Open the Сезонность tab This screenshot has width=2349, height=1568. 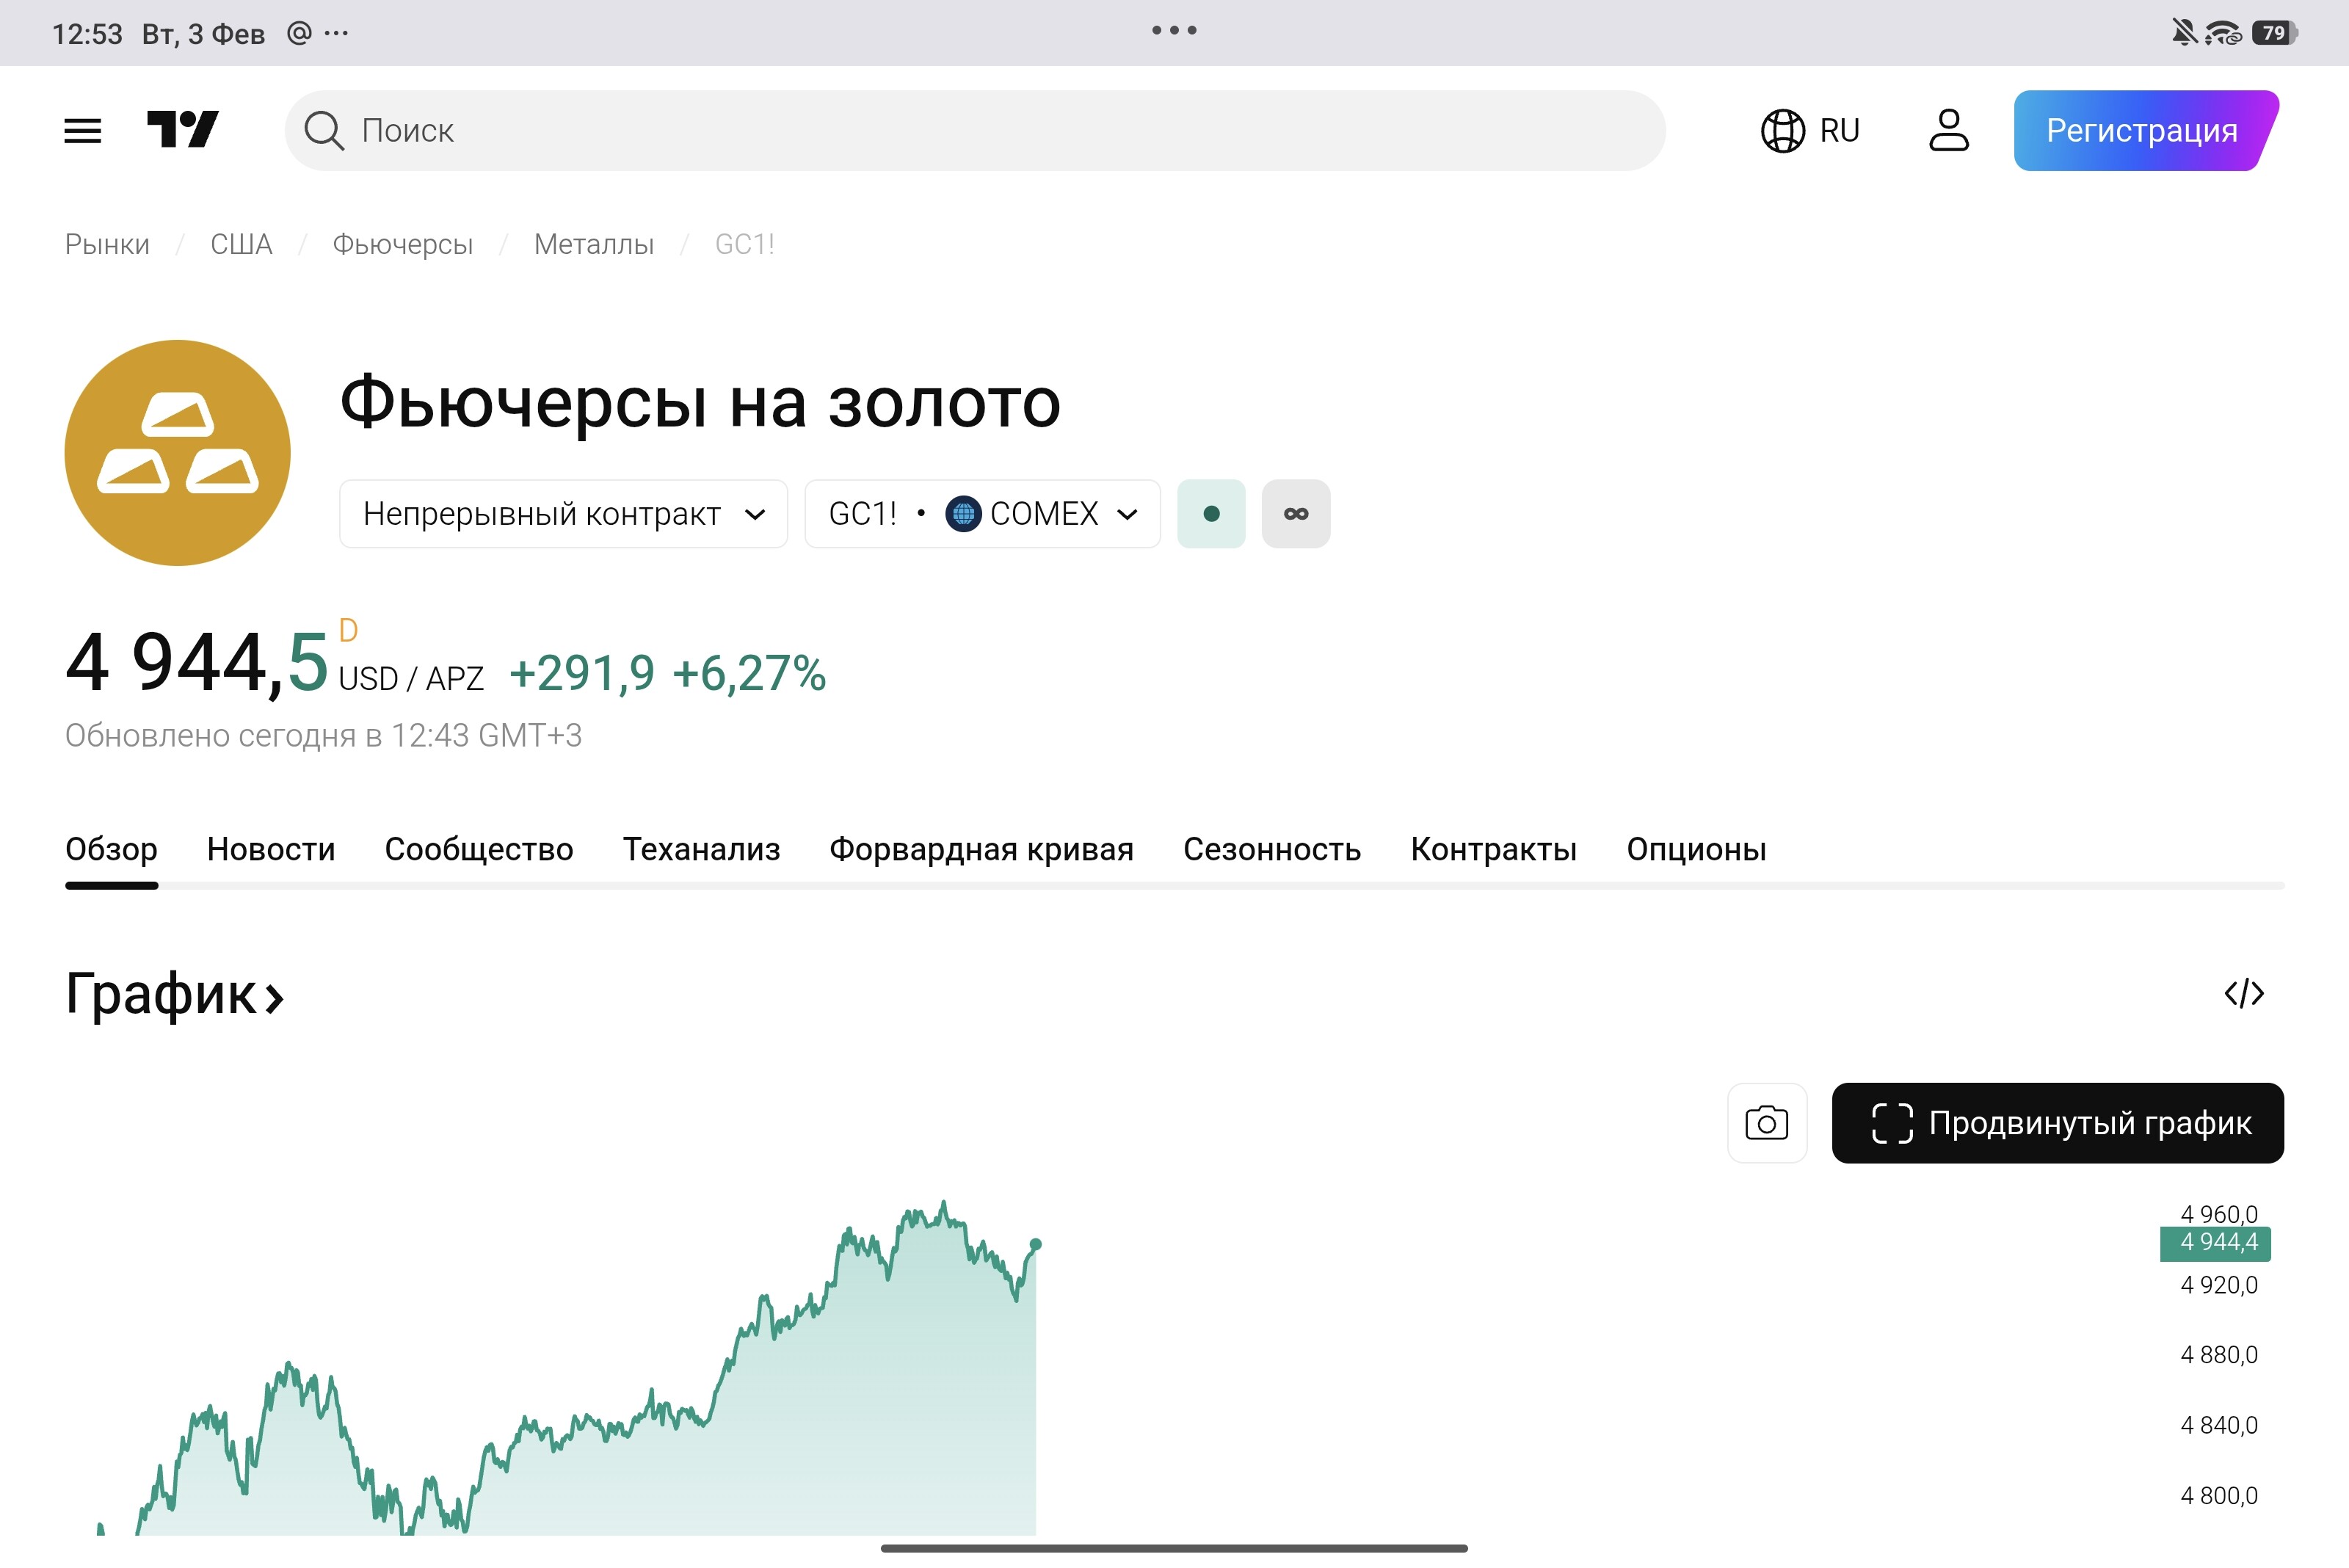1272,849
